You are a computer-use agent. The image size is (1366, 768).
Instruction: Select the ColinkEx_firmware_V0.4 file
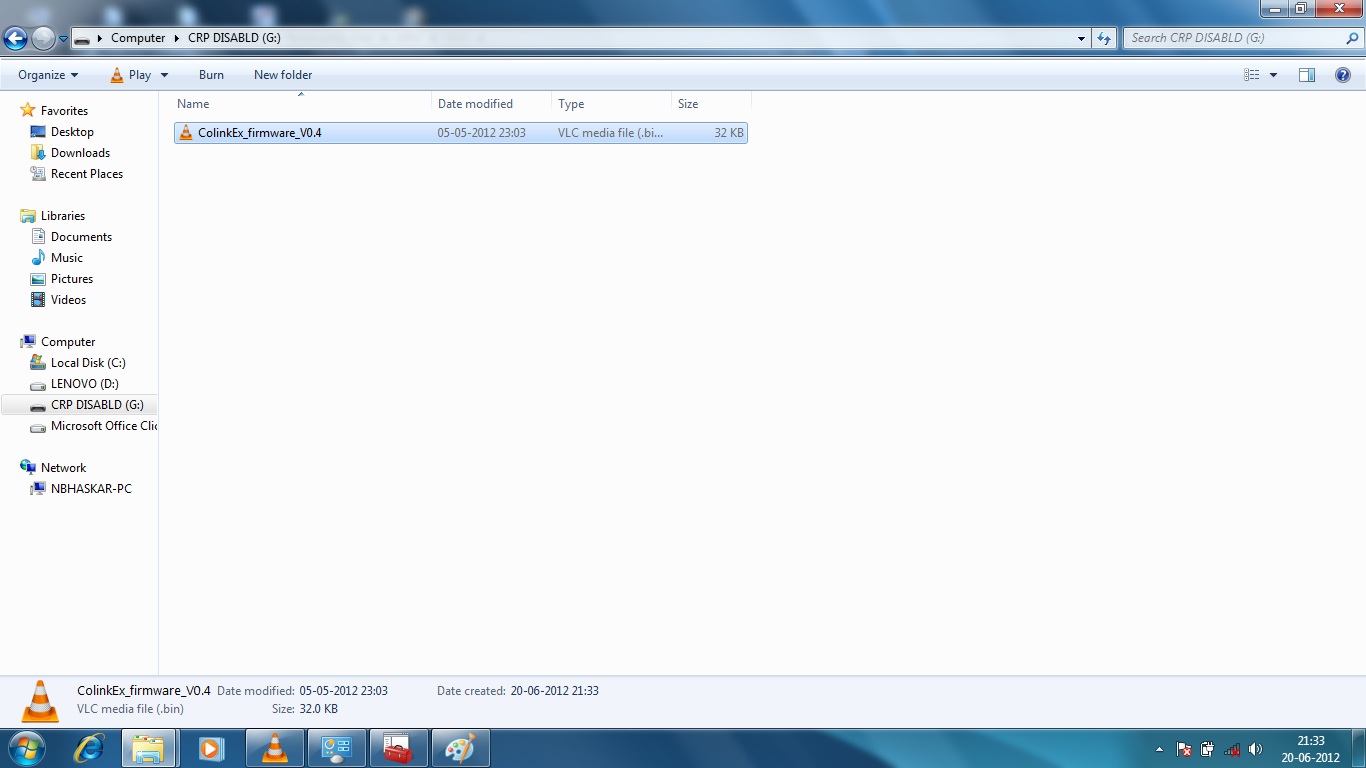click(x=460, y=133)
